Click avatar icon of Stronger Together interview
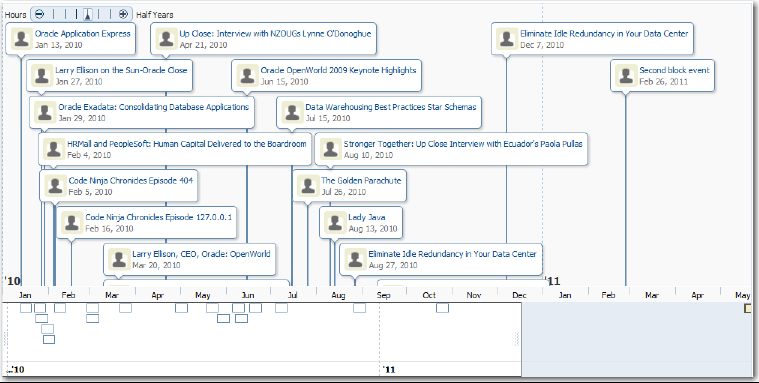This screenshot has width=759, height=383. click(331, 149)
